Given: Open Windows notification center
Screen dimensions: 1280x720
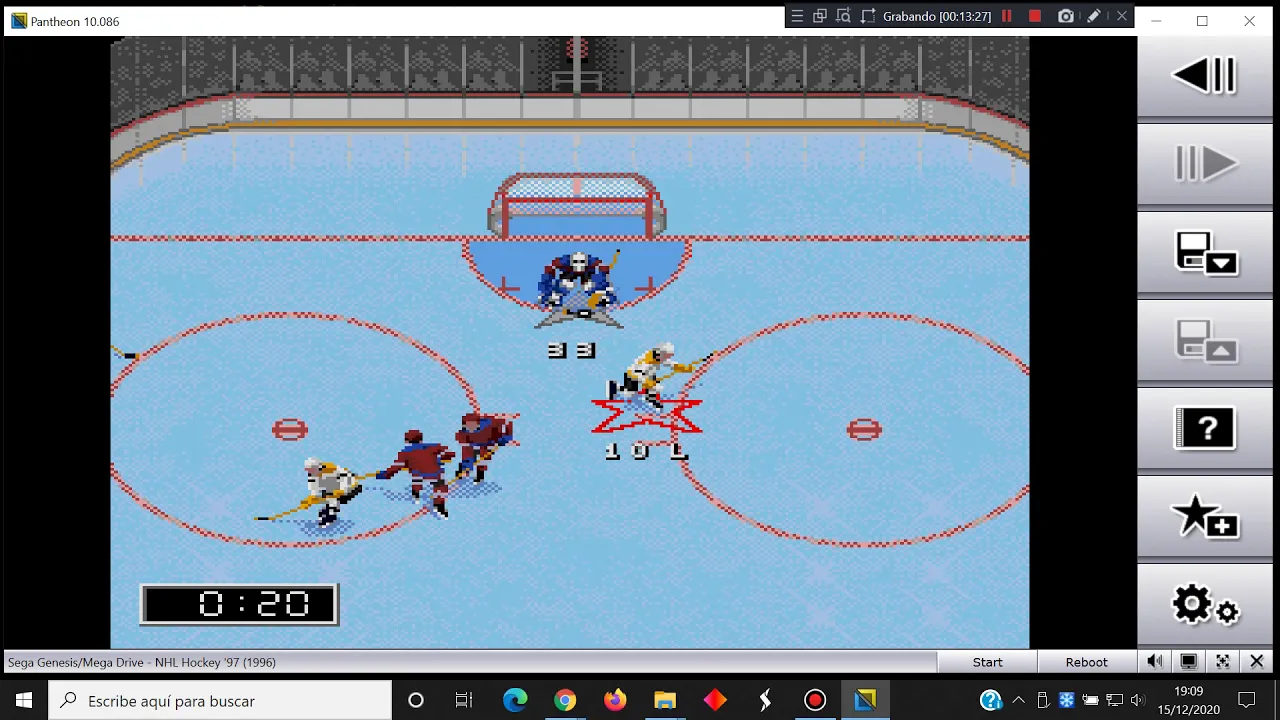Looking at the screenshot, I should 1247,700.
